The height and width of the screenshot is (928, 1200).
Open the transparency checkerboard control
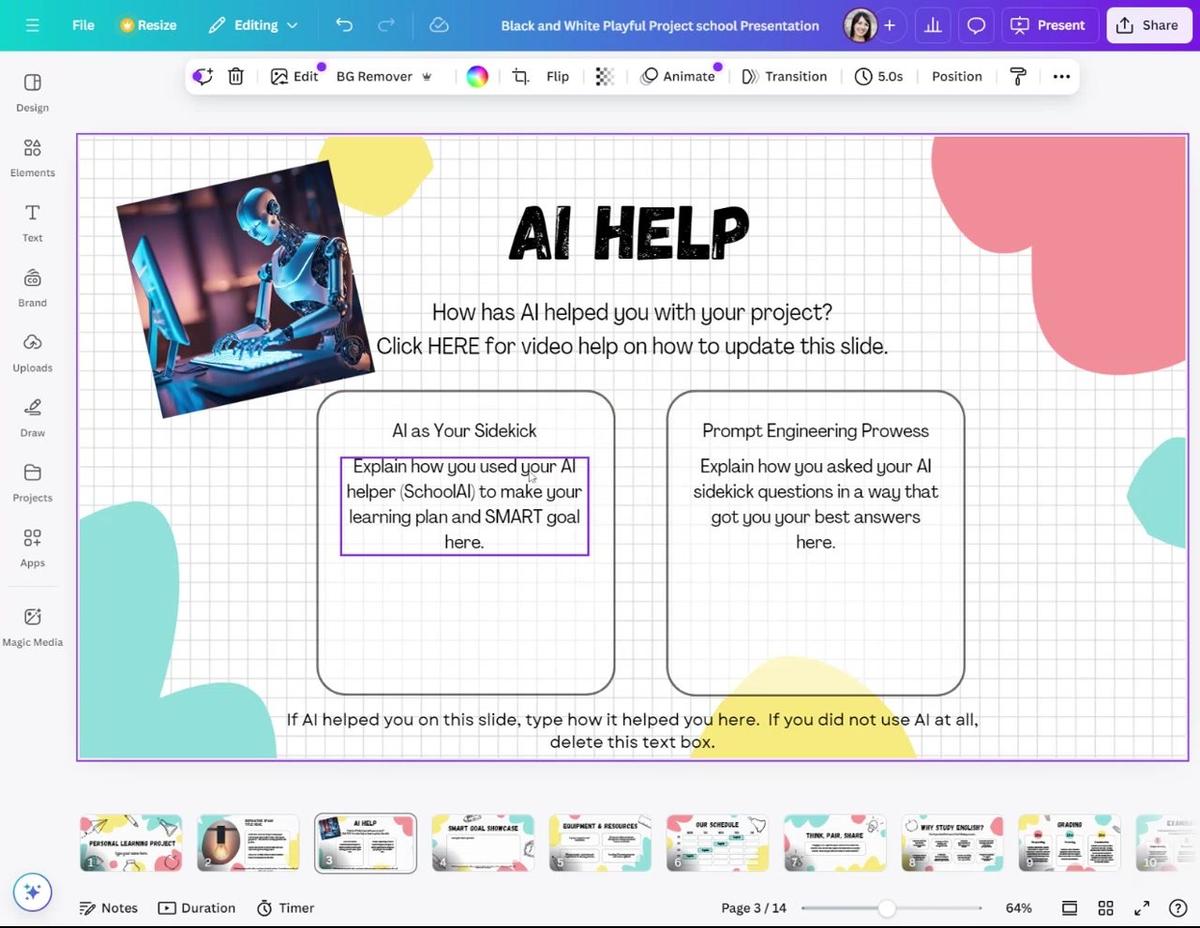click(x=604, y=76)
